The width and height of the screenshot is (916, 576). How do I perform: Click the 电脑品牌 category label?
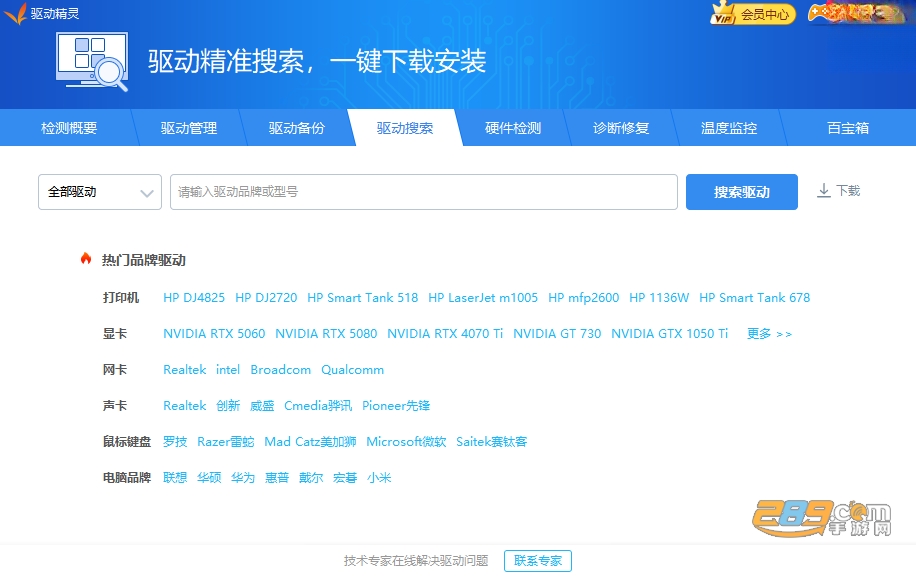(127, 478)
